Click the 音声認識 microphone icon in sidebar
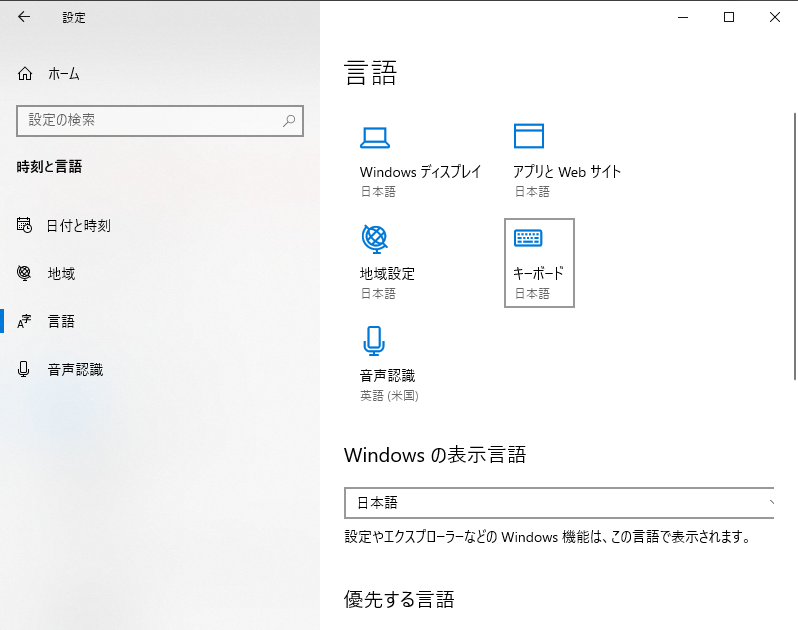 [x=23, y=369]
